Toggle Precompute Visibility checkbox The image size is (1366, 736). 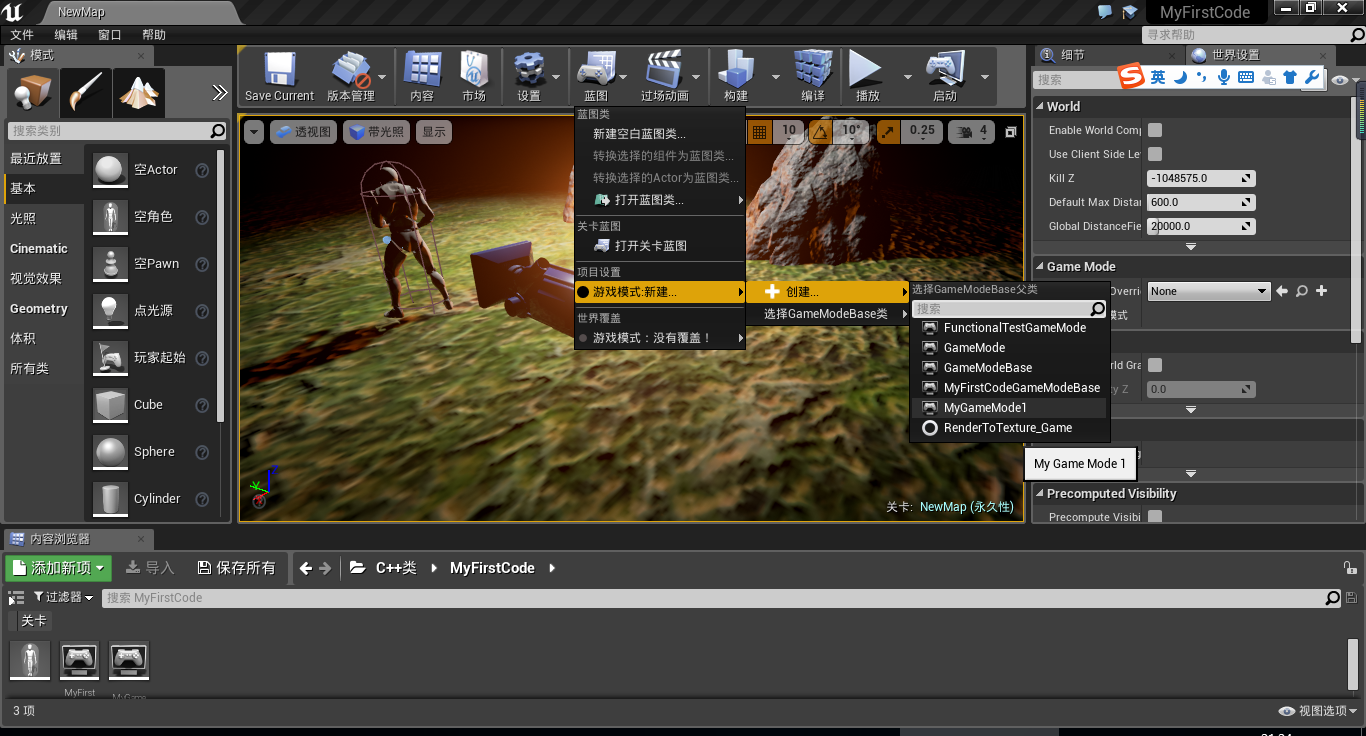click(x=1155, y=517)
